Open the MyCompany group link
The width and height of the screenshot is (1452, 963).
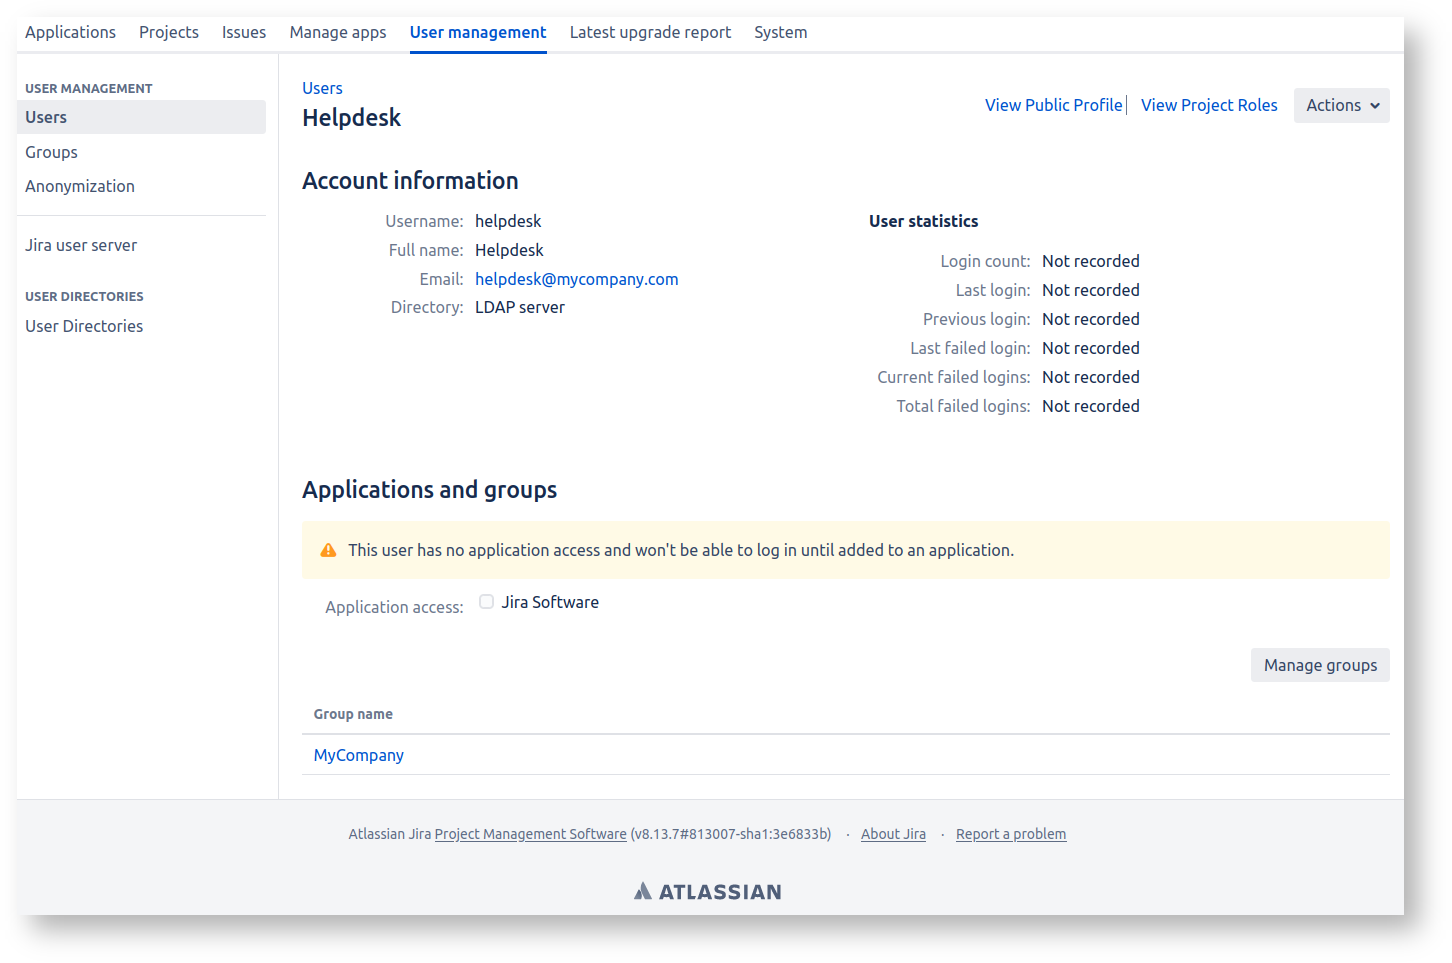(359, 755)
